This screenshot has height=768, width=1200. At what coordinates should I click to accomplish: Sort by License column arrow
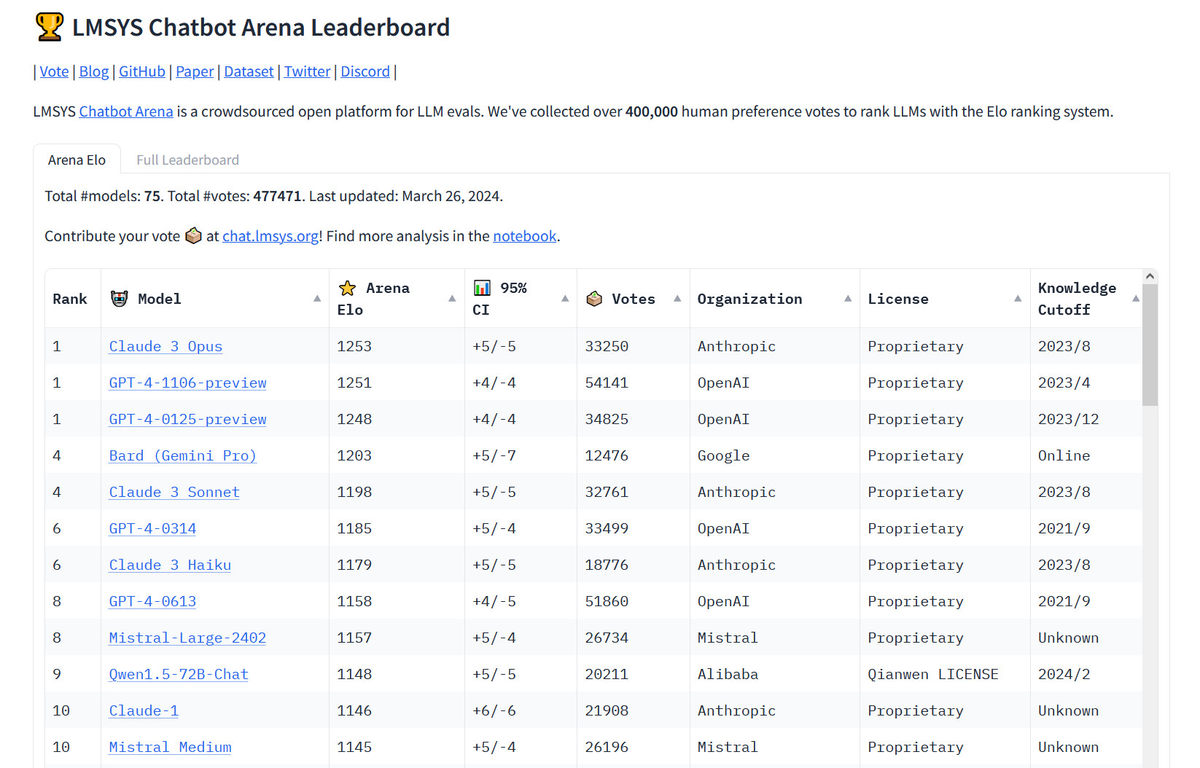tap(1018, 299)
